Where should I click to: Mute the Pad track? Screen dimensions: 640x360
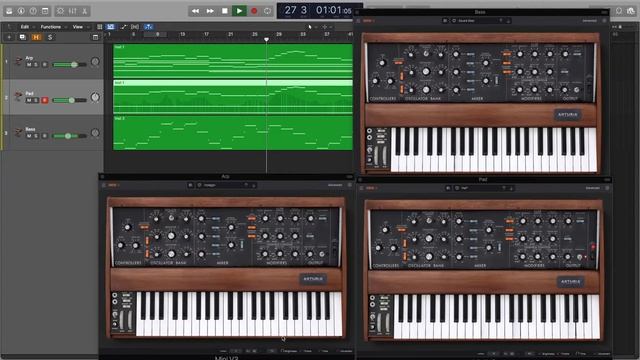[x=29, y=100]
